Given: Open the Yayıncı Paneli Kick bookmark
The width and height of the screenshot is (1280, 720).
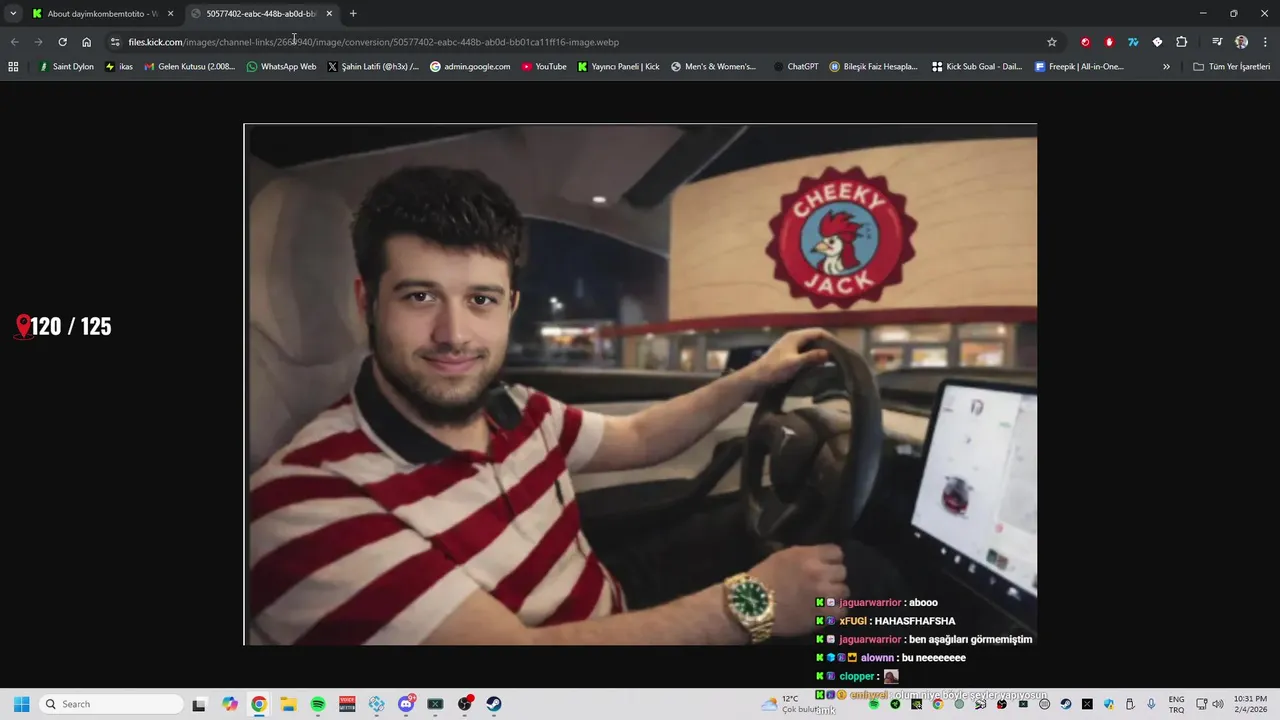Looking at the screenshot, I should 619,67.
